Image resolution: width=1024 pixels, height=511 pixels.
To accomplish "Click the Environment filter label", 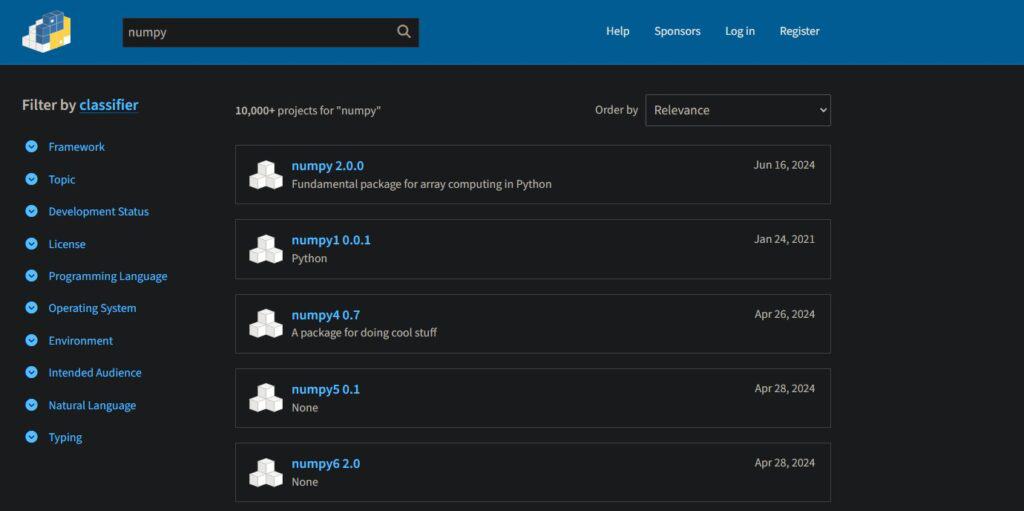I will coord(80,340).
